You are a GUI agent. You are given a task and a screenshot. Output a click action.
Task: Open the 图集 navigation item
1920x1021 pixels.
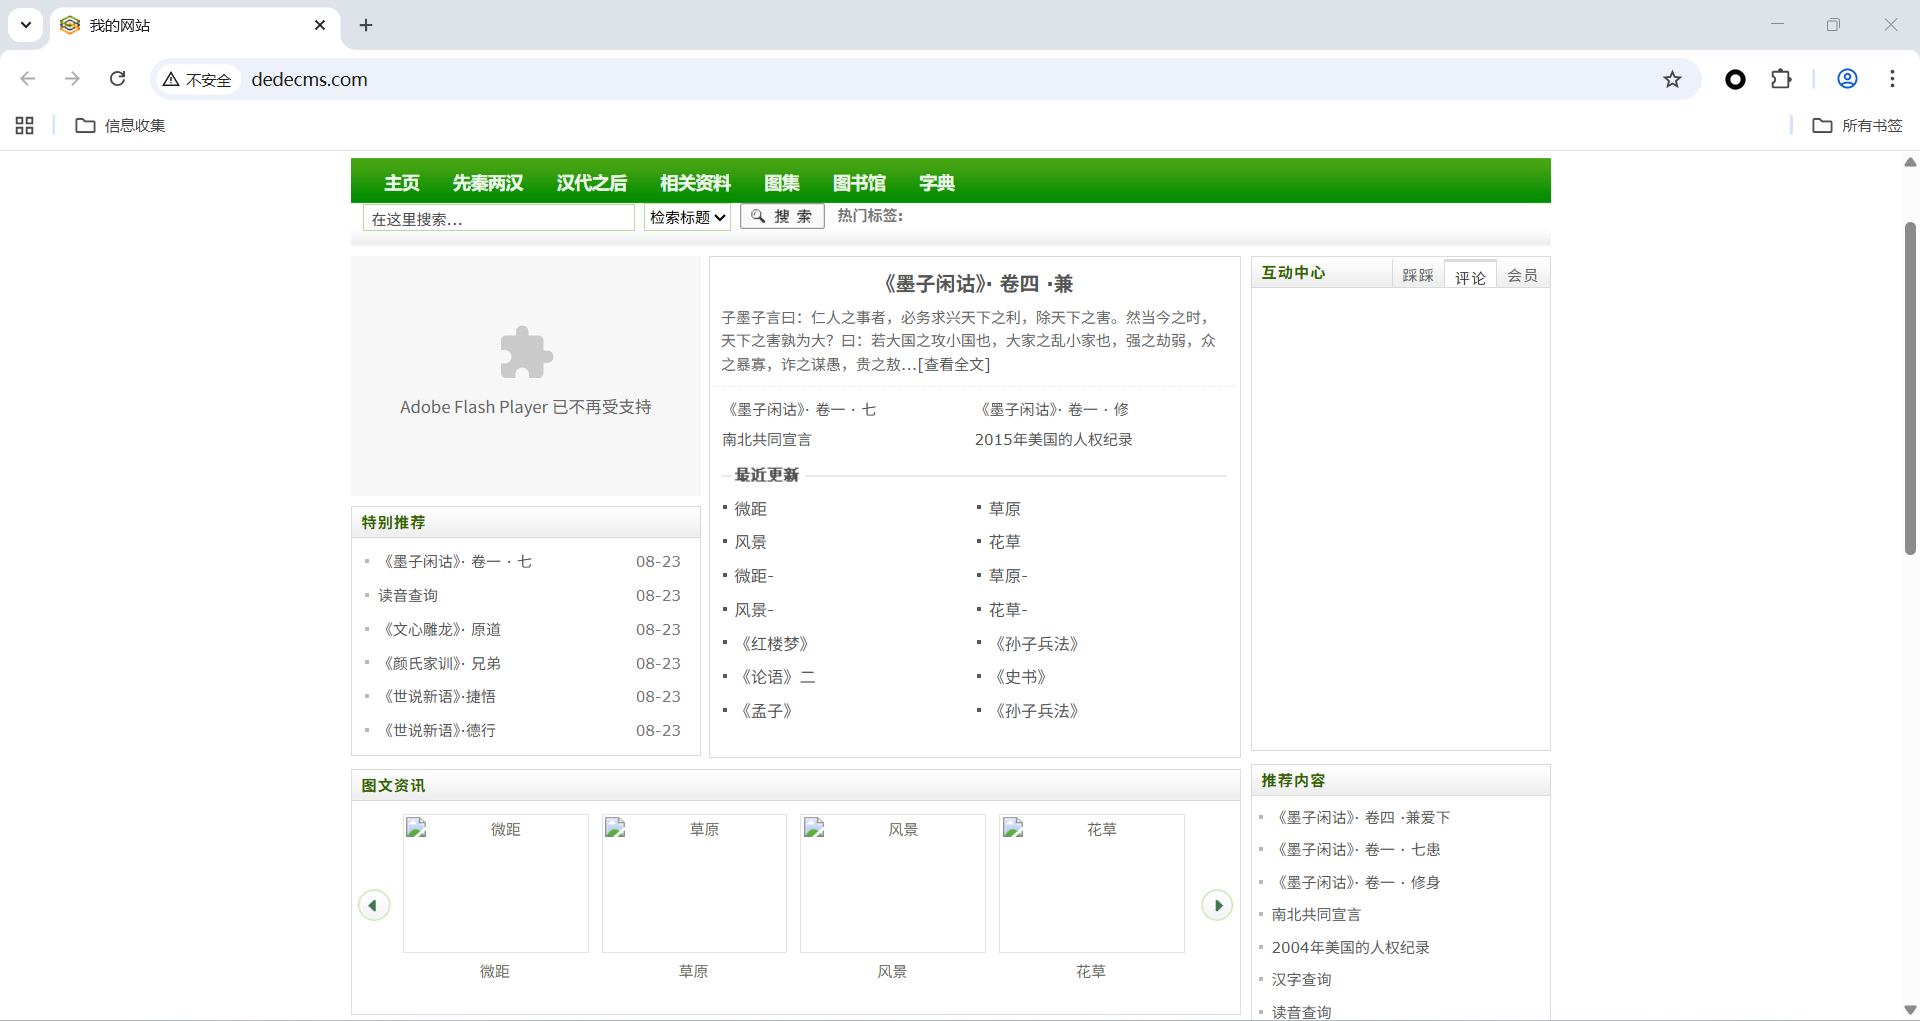coord(782,183)
